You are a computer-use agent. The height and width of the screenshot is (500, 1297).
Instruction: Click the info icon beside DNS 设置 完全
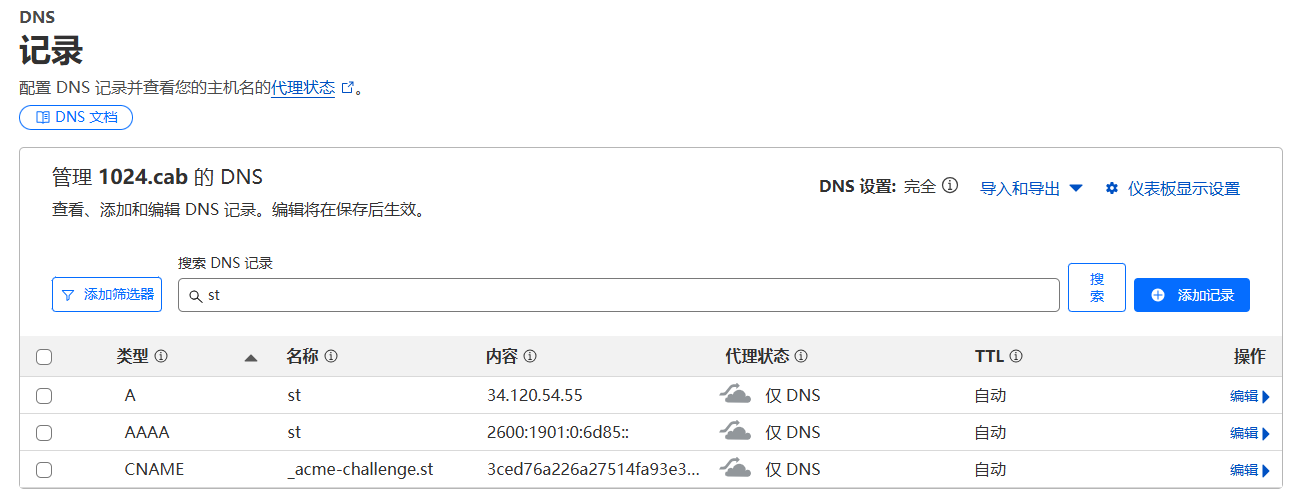tap(950, 186)
